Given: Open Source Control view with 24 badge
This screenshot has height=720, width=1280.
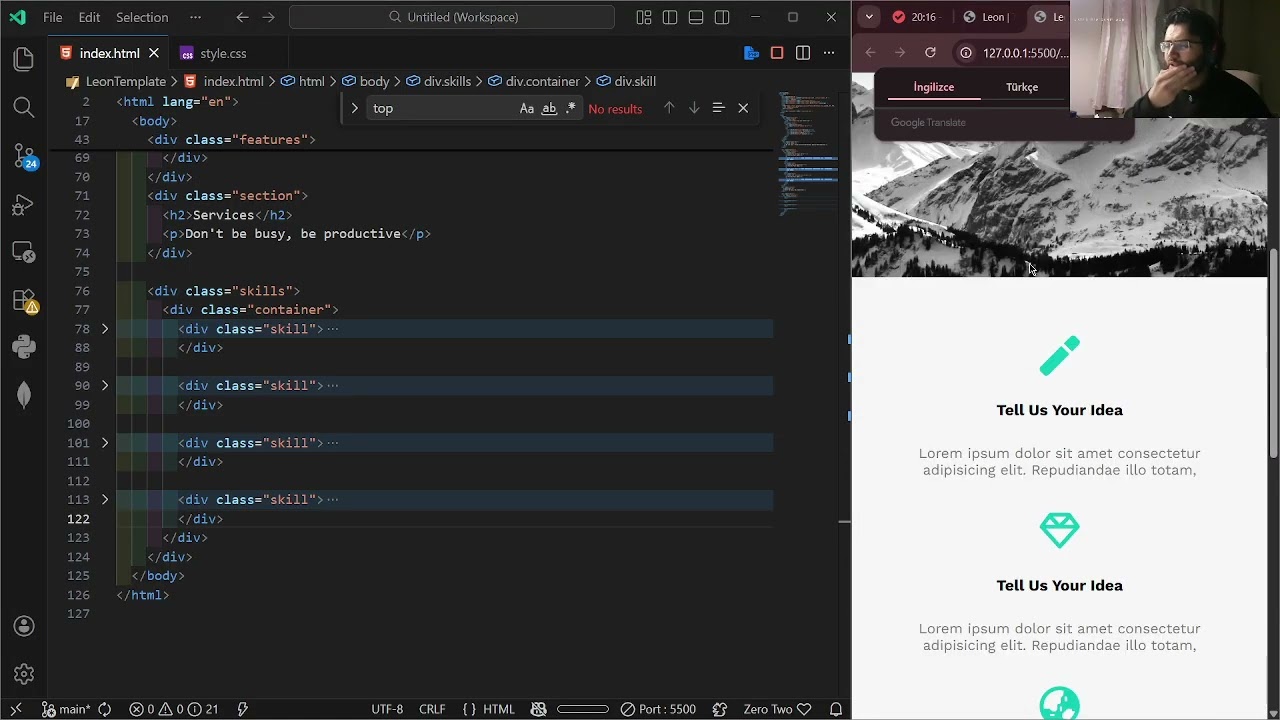Looking at the screenshot, I should click(24, 156).
